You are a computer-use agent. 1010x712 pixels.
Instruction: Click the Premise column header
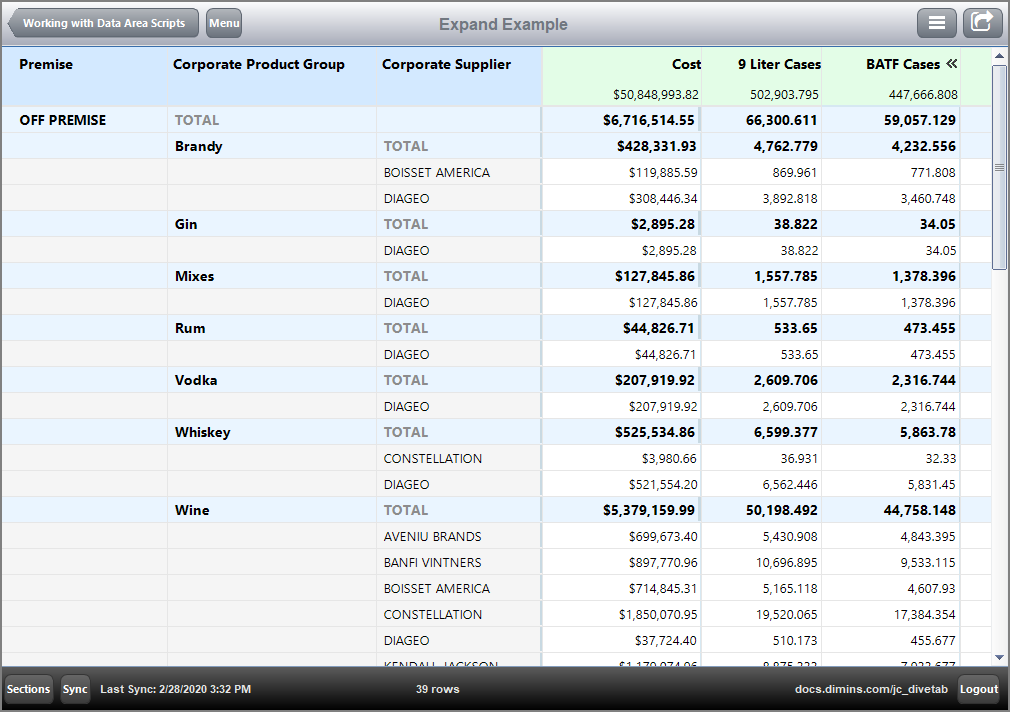(x=46, y=63)
